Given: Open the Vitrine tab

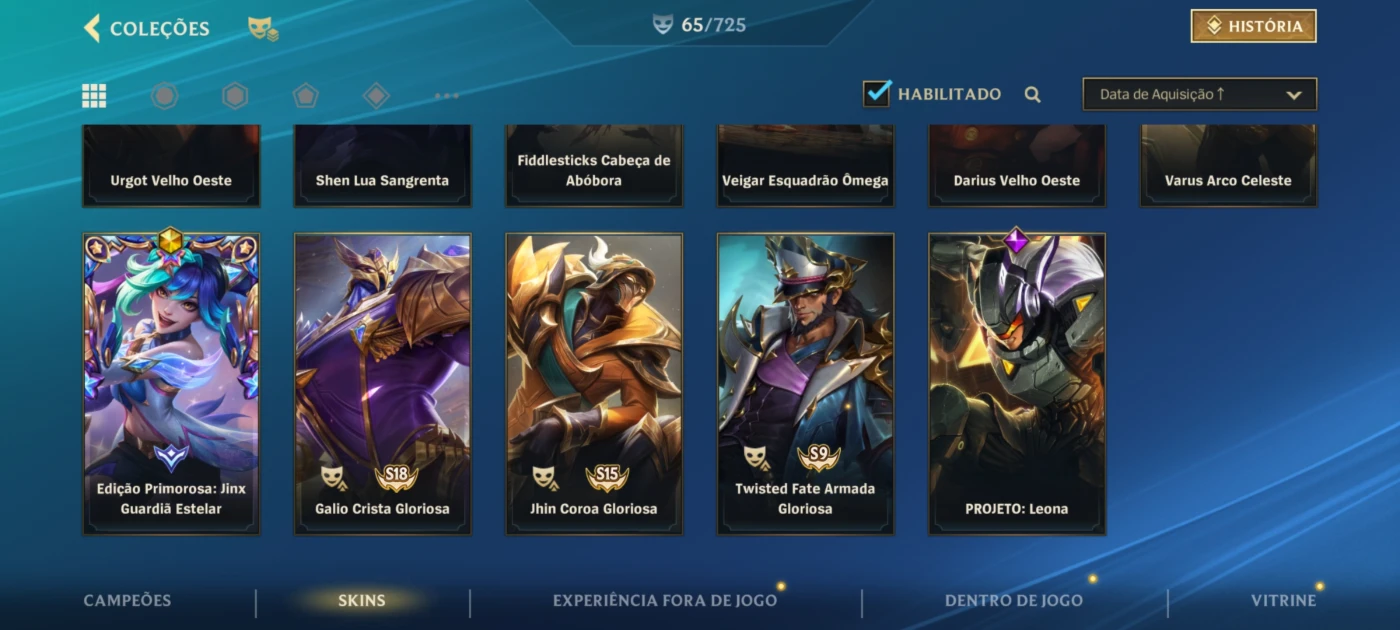Looking at the screenshot, I should tap(1284, 601).
